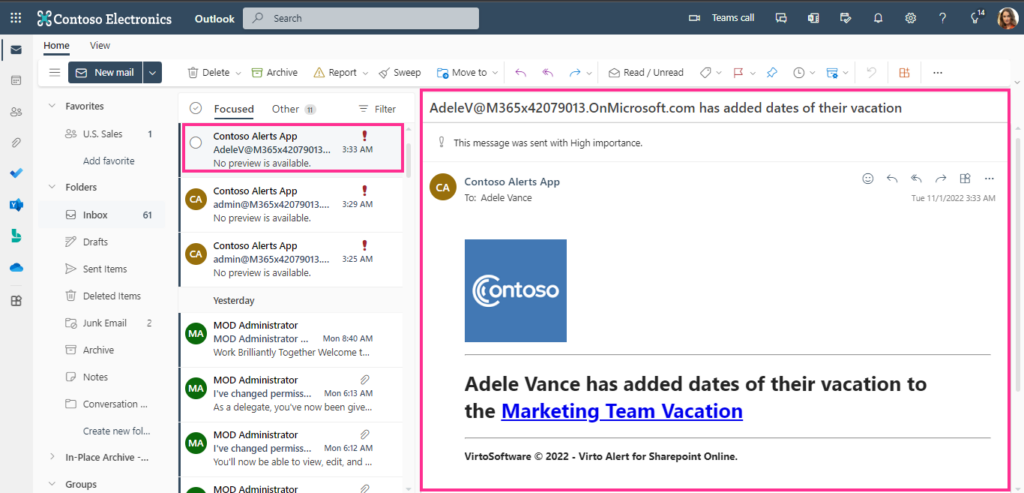This screenshot has width=1024, height=493.
Task: Switch to the View tab
Action: coord(100,46)
